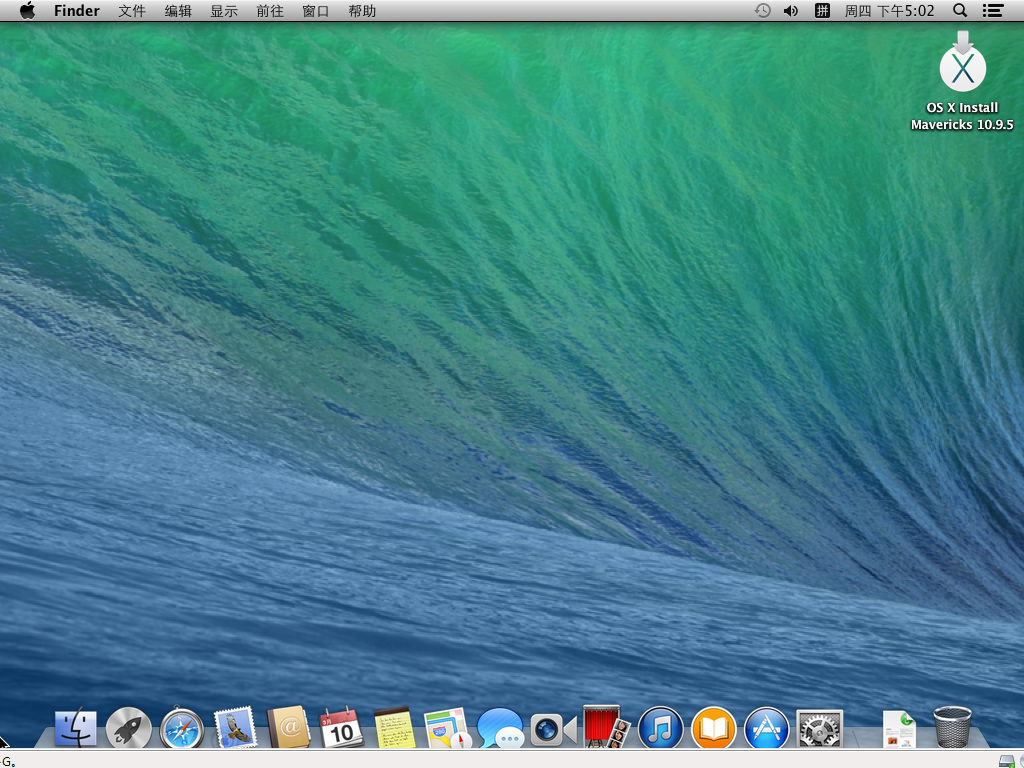This screenshot has width=1024, height=768.
Task: Open Maps icon in Dock
Action: tap(447, 728)
